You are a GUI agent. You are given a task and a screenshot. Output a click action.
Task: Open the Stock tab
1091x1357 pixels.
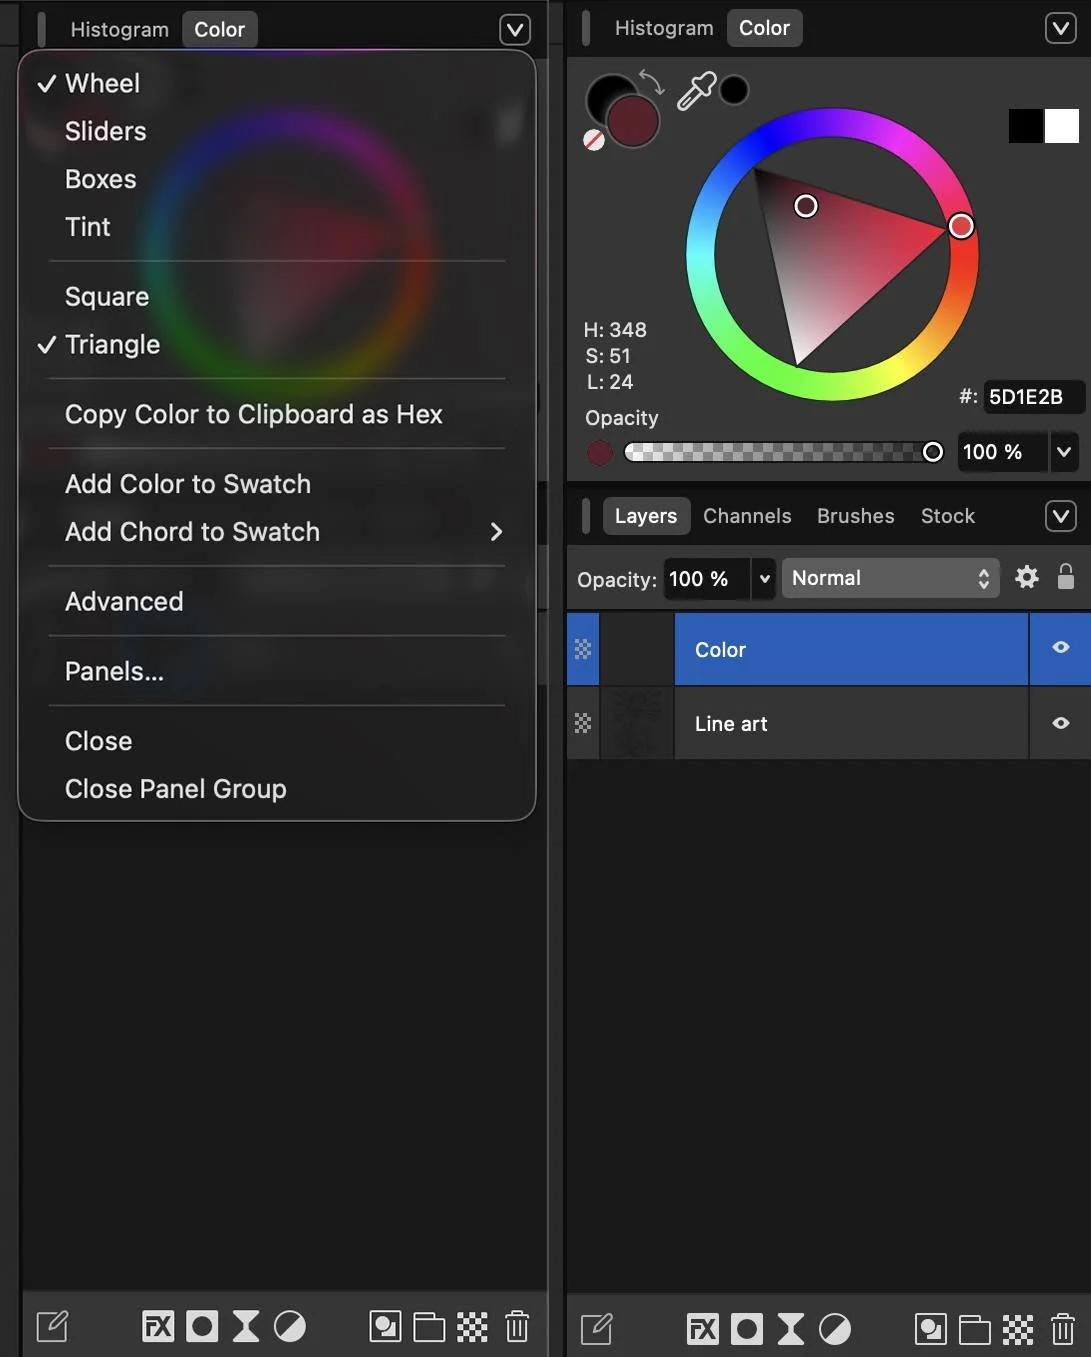(x=948, y=516)
